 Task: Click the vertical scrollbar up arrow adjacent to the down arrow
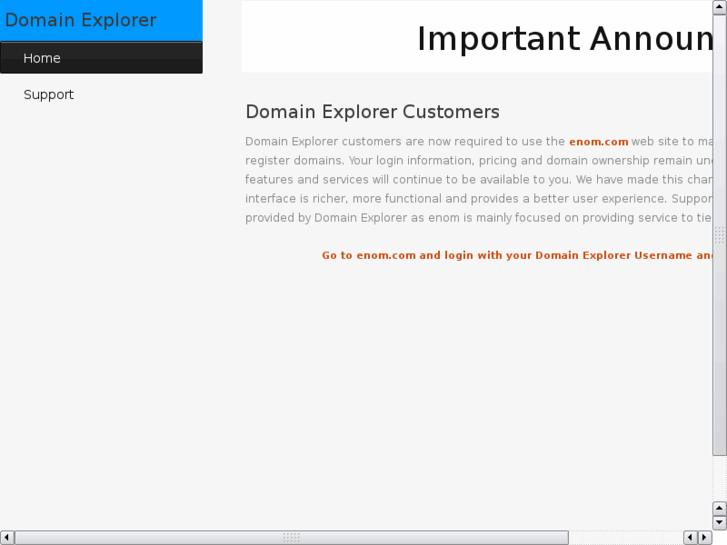[x=719, y=508]
